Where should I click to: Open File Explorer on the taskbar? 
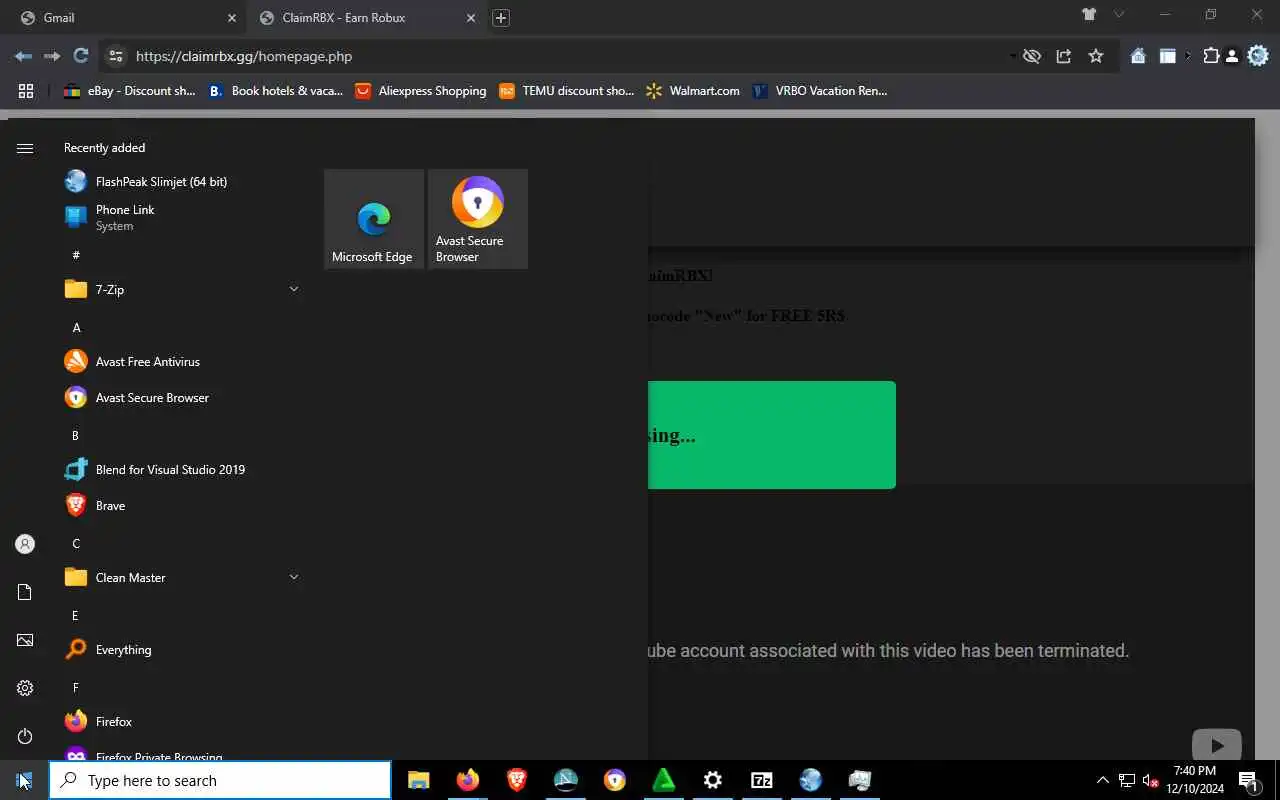coord(418,780)
